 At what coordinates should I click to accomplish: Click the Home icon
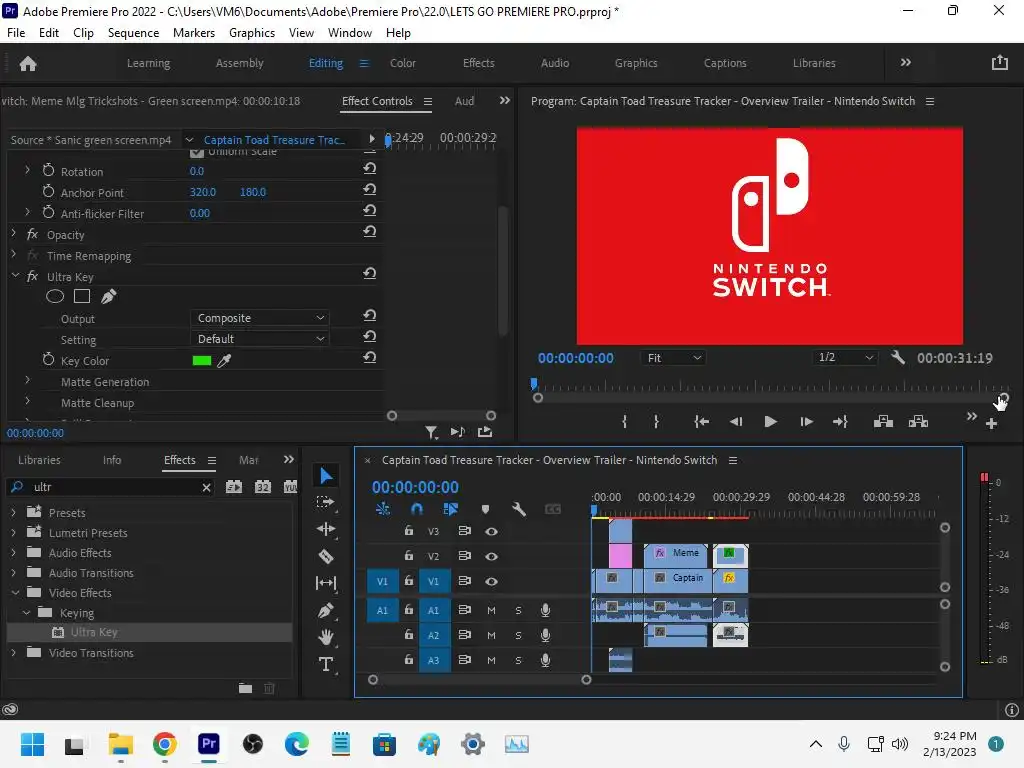pyautogui.click(x=28, y=63)
